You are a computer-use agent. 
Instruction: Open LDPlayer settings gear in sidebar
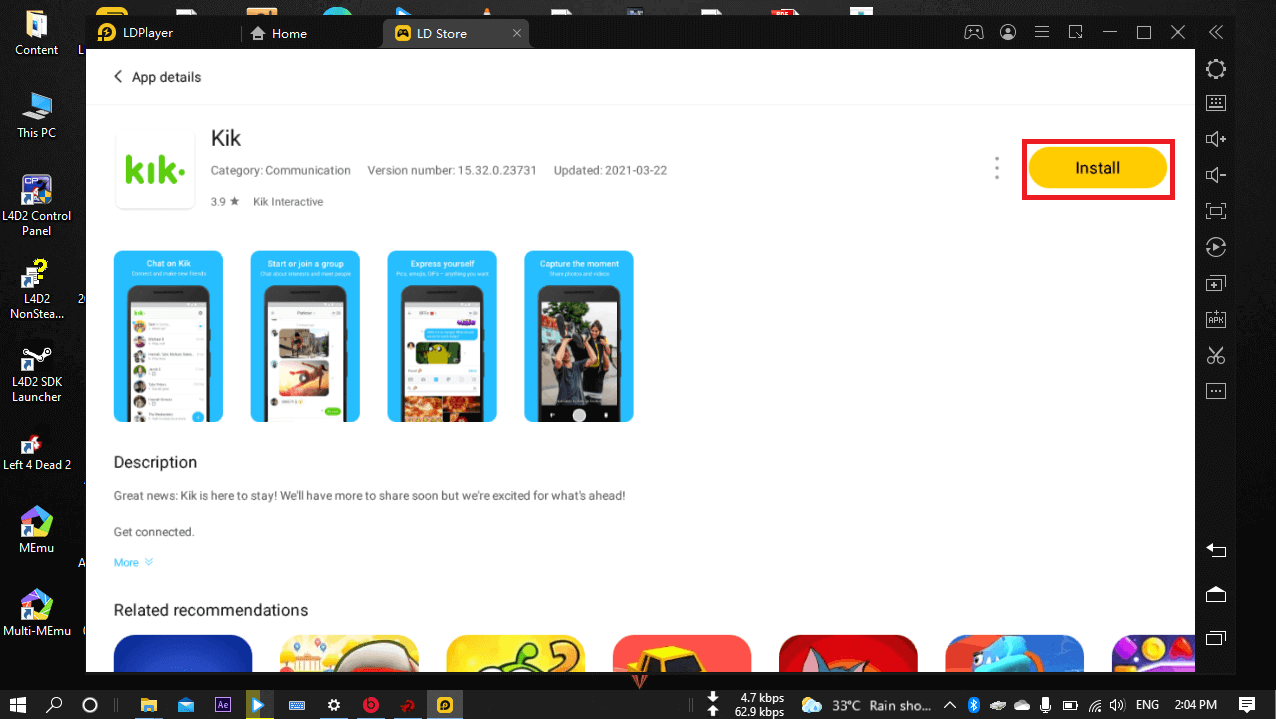[x=1216, y=69]
